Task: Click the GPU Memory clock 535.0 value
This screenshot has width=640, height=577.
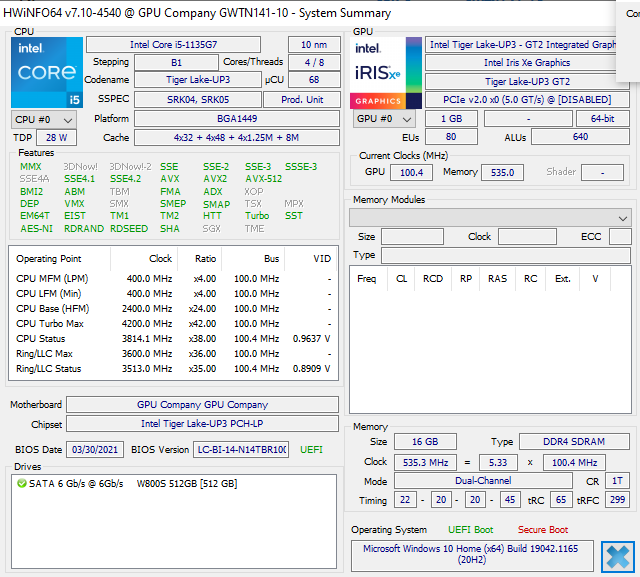Action: 502,173
